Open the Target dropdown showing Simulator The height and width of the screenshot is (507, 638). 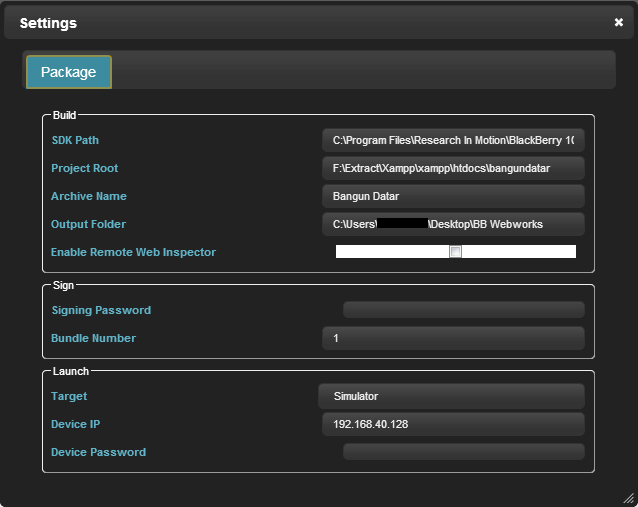(452, 396)
